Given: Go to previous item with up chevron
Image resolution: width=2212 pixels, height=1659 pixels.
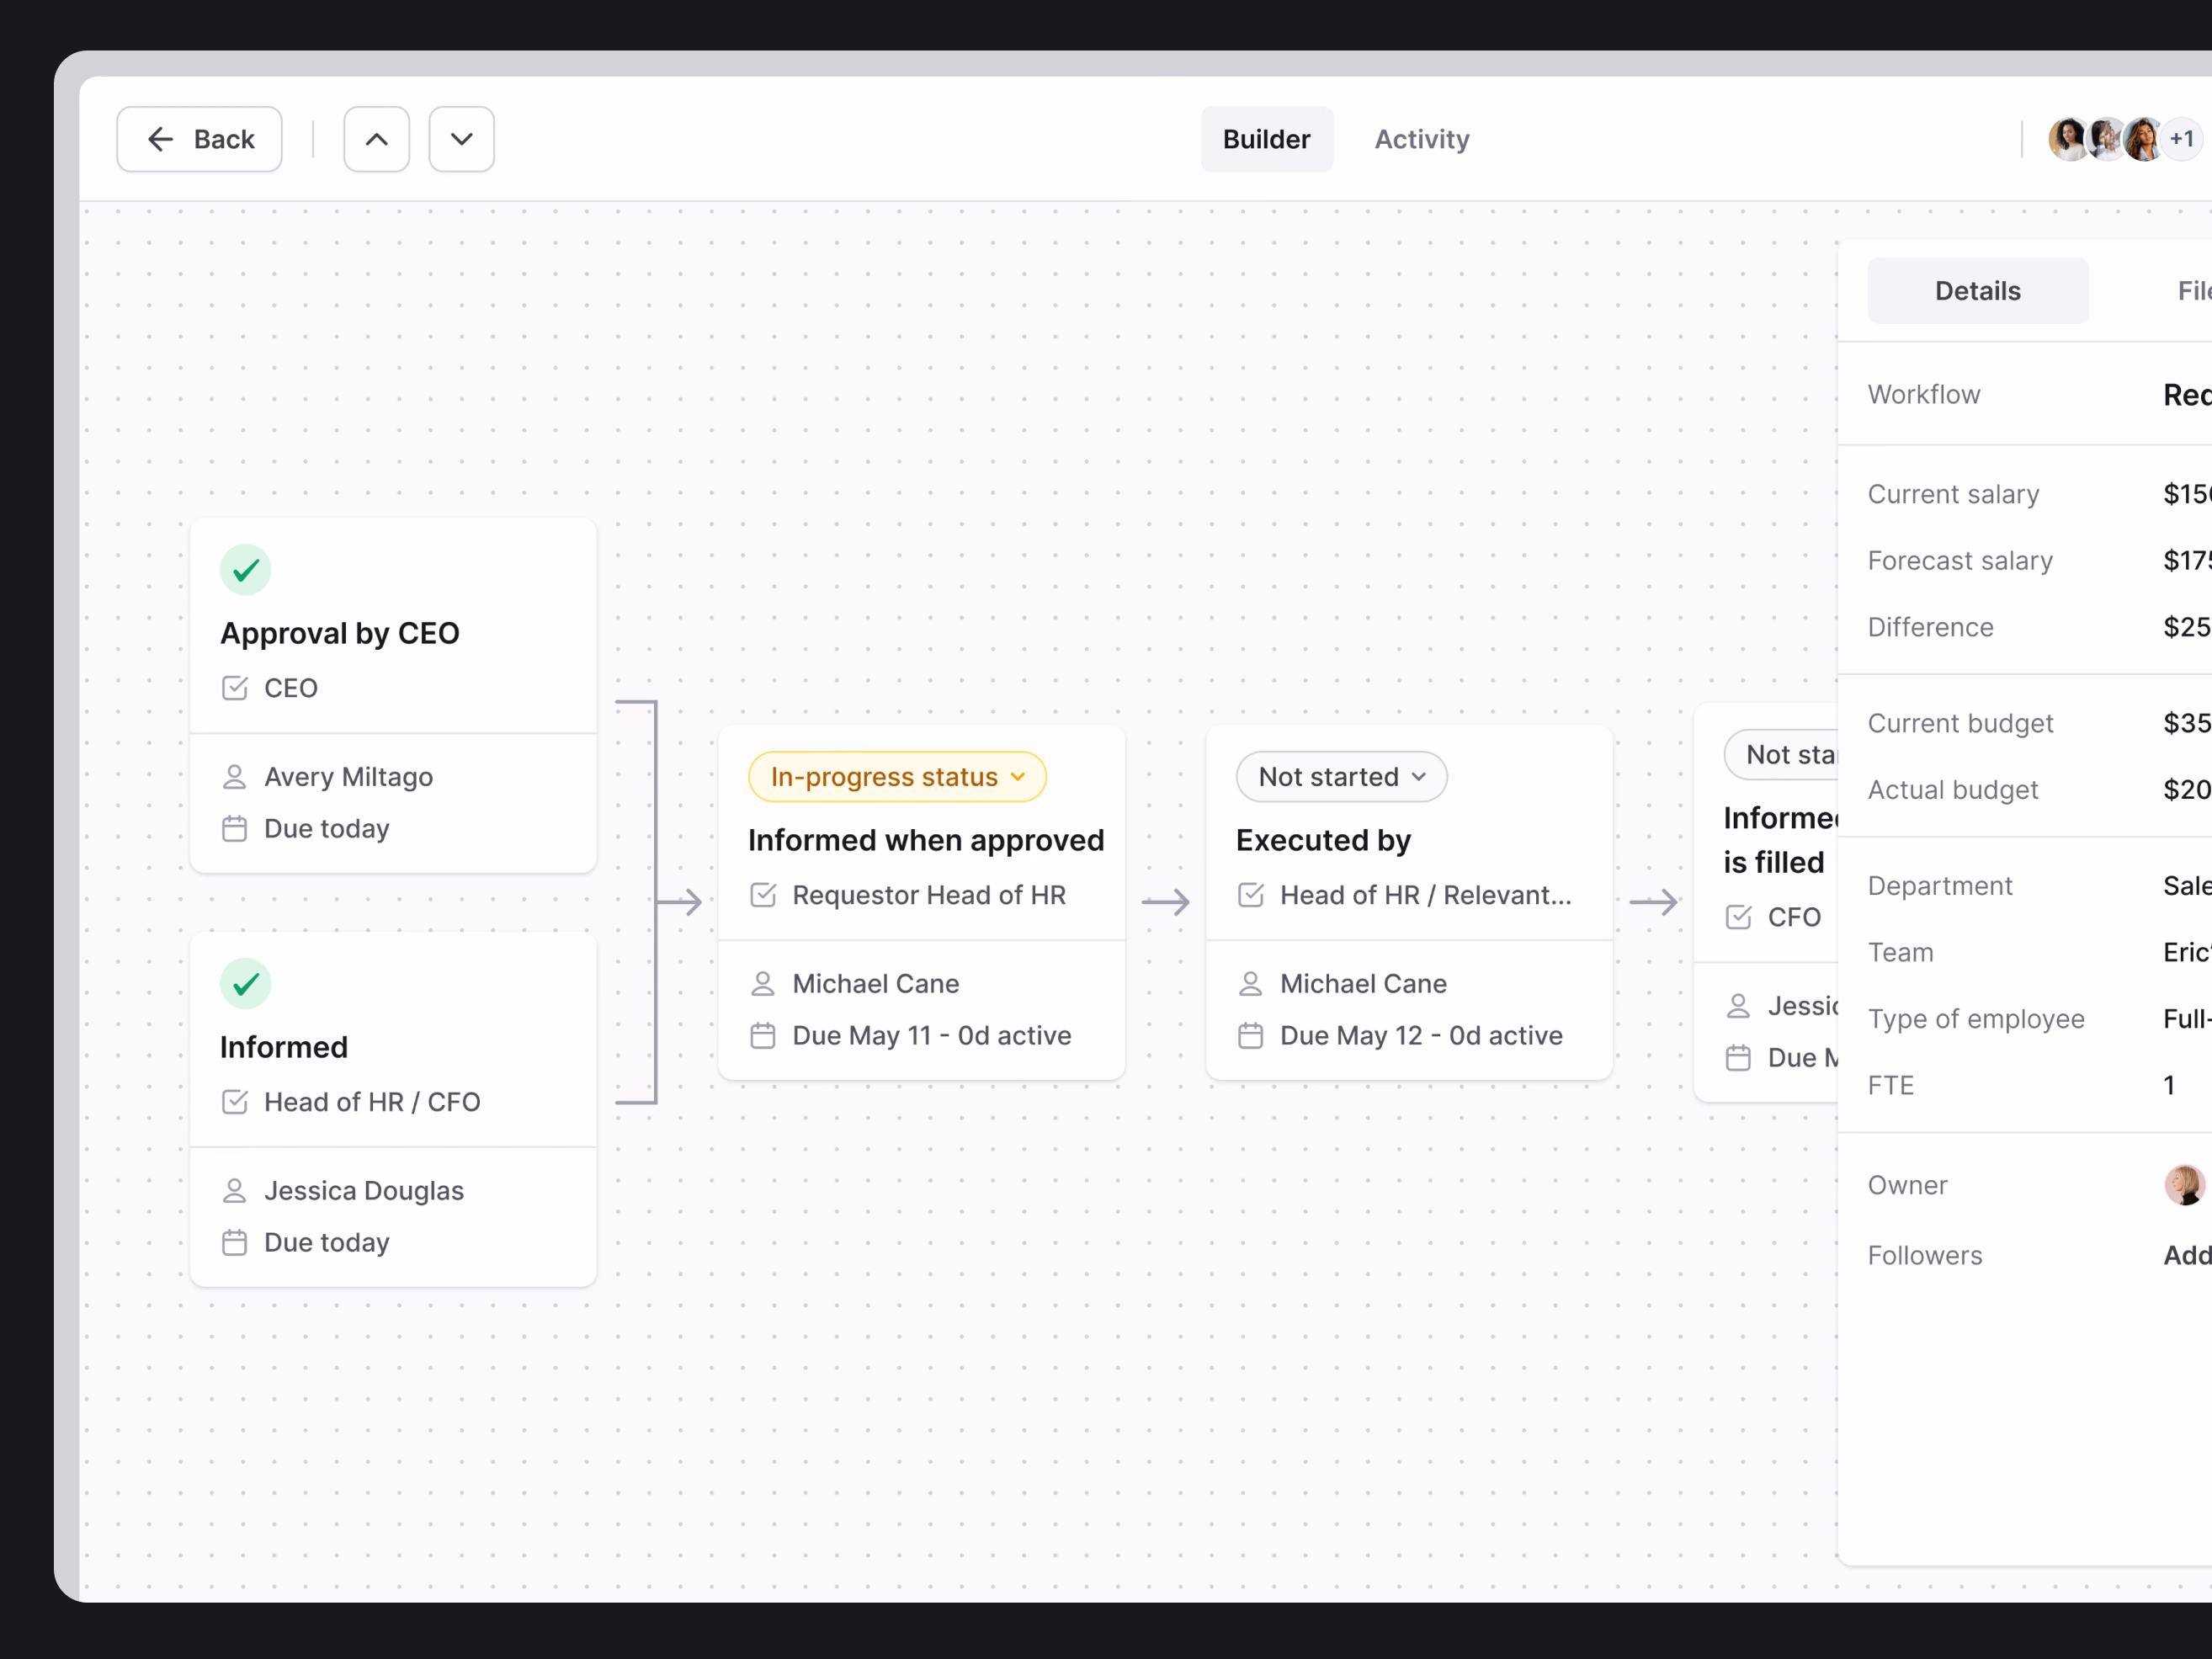Looking at the screenshot, I should click(376, 139).
